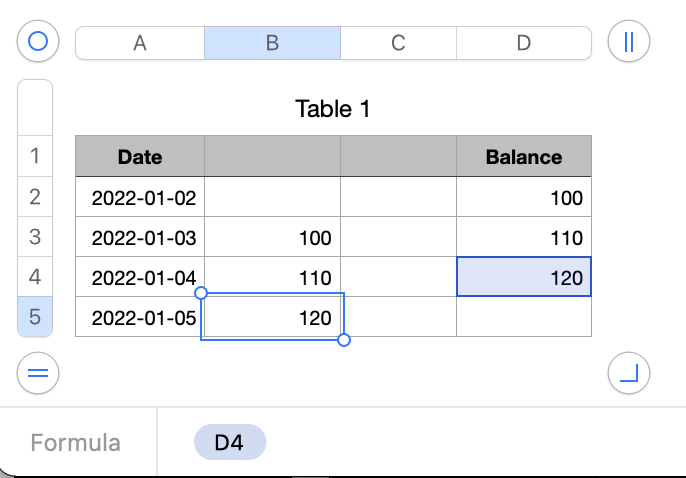Click the Table 1 title
Viewport: 686px width, 478px height.
click(333, 109)
